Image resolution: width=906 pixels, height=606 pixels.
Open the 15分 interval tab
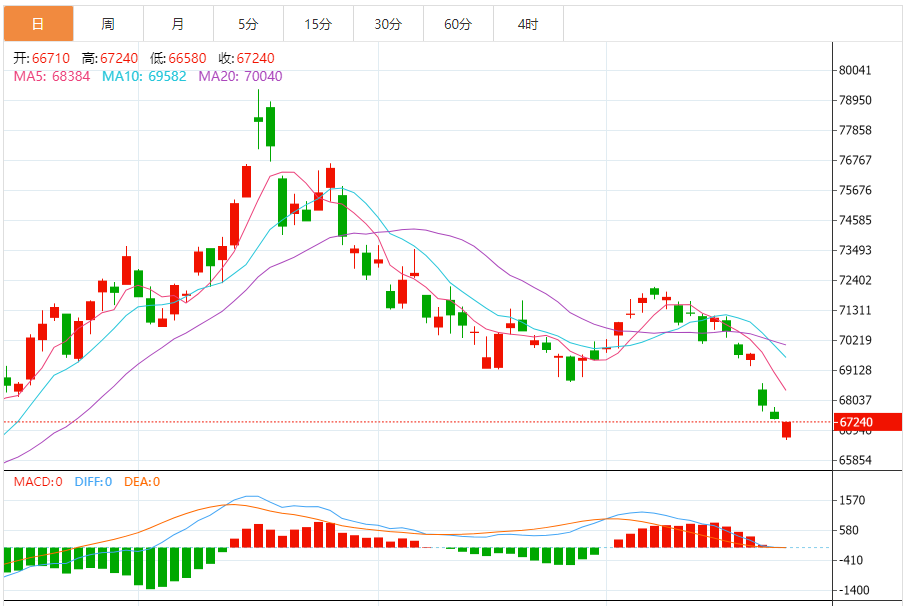pos(318,24)
